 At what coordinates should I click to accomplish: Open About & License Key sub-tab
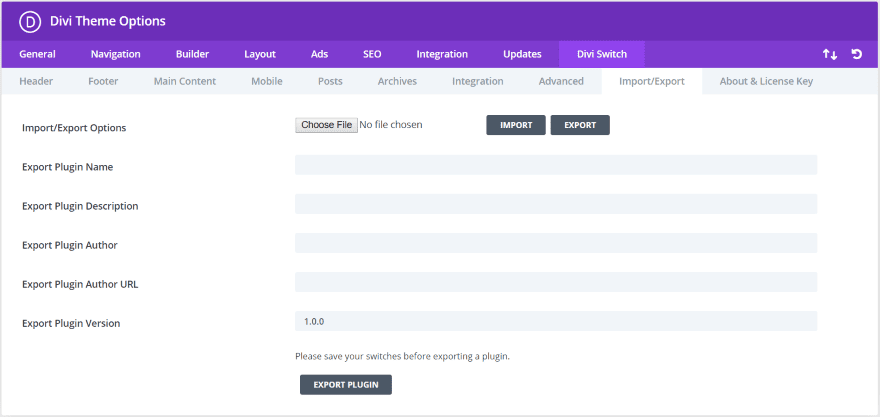(x=766, y=81)
